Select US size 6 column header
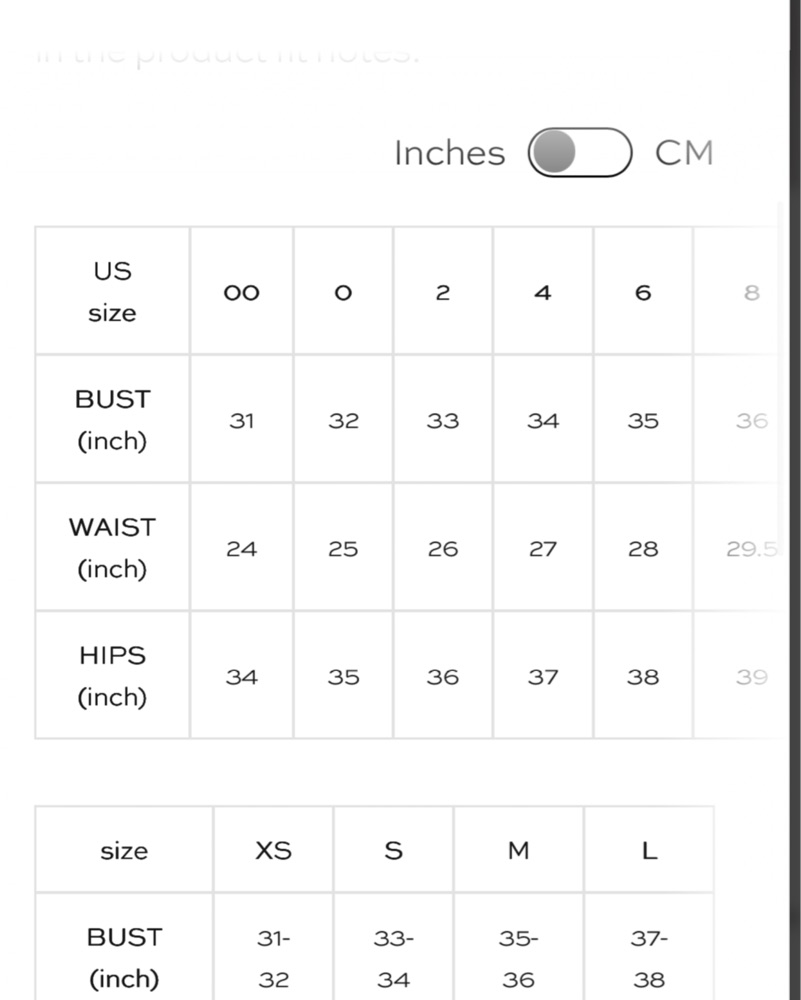Screen dimensions: 801x1000 click(643, 292)
